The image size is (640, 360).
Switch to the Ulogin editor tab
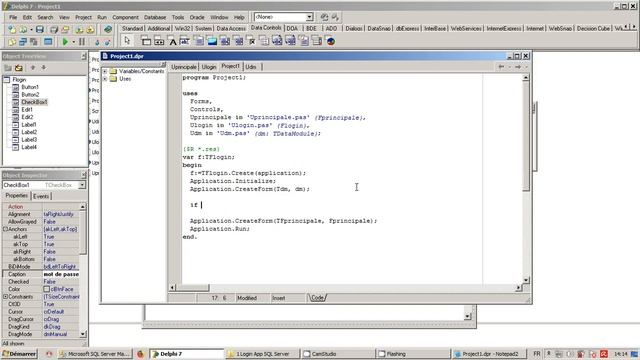[209, 67]
